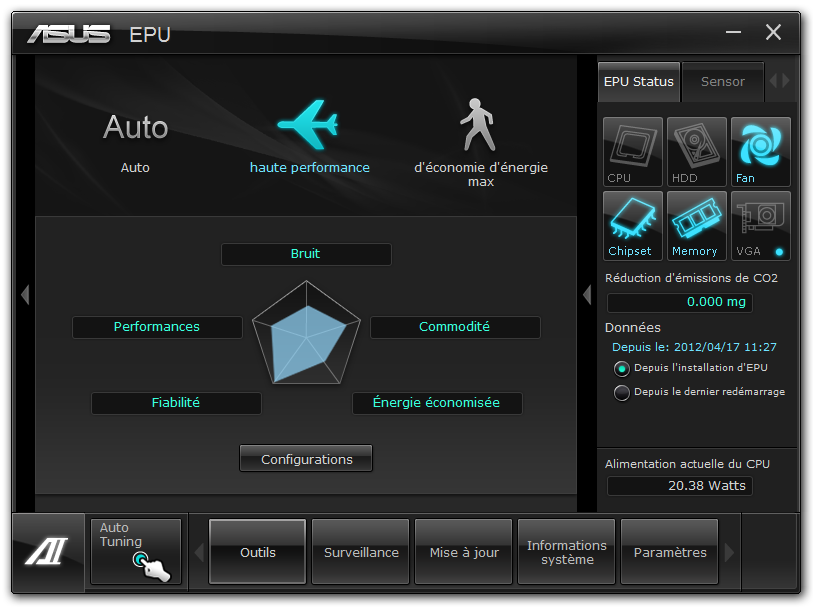Open the Informations système menu
Viewport: 813px width, 607px height.
click(567, 552)
